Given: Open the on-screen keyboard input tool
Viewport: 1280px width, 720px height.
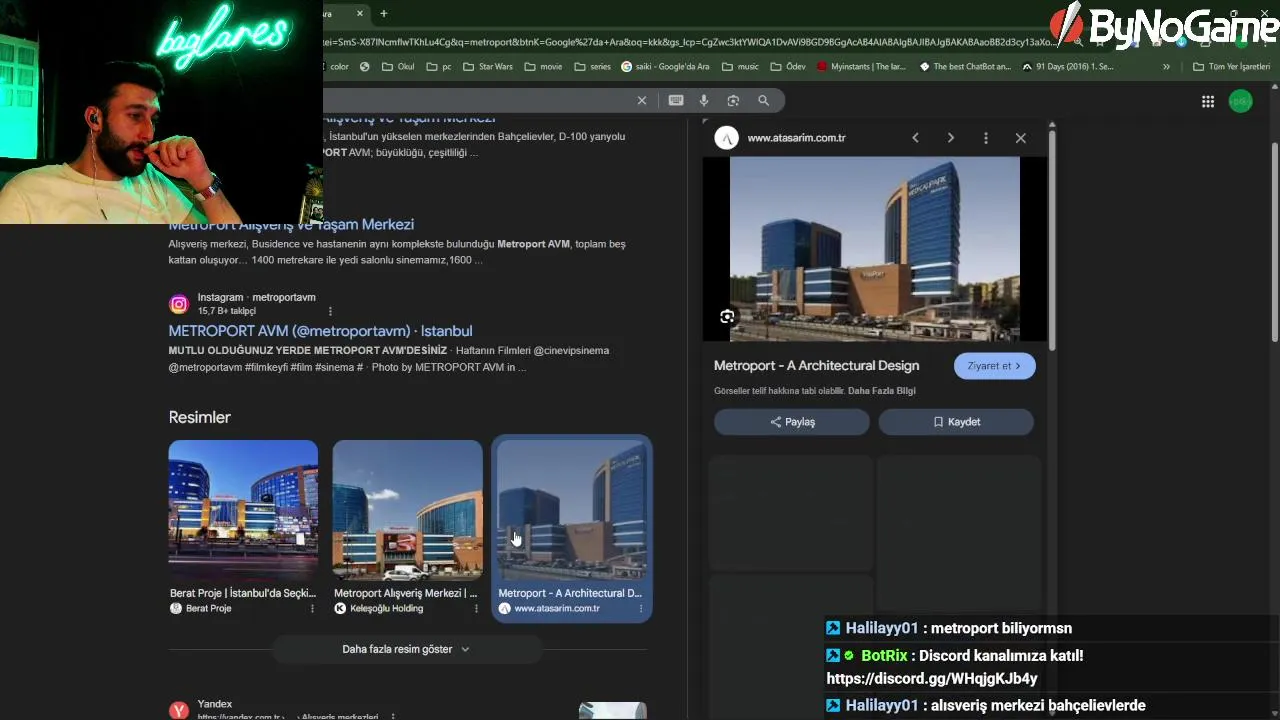Looking at the screenshot, I should (x=676, y=100).
